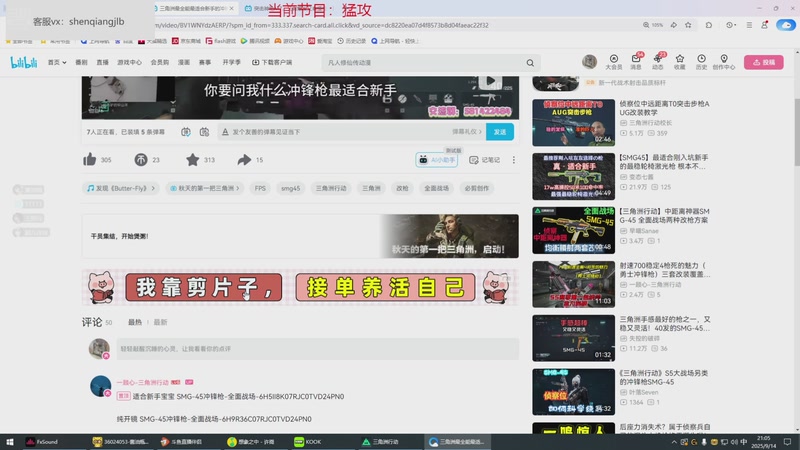Open 会员购 in the top nav
Viewport: 800px width, 450px height.
(x=160, y=62)
